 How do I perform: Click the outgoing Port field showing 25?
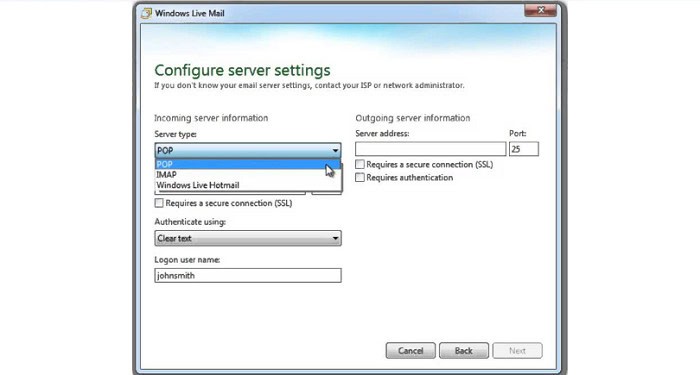click(x=524, y=149)
